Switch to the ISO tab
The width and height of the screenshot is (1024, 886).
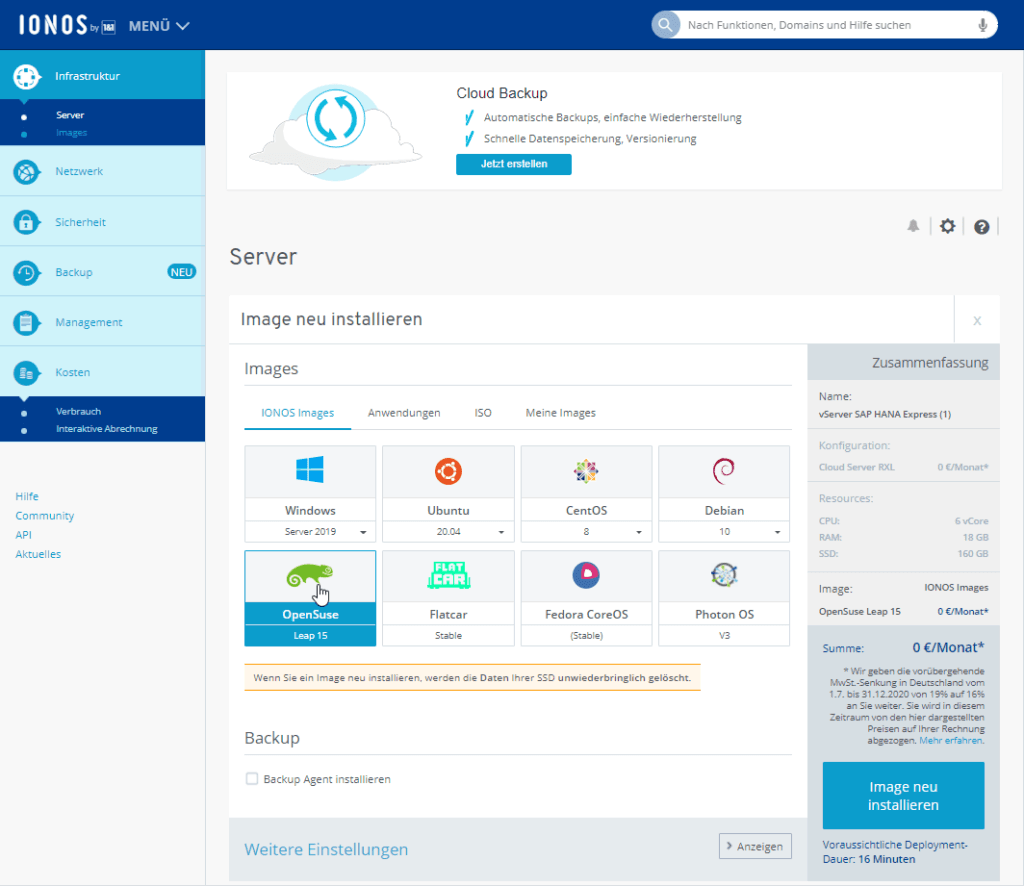(x=483, y=413)
